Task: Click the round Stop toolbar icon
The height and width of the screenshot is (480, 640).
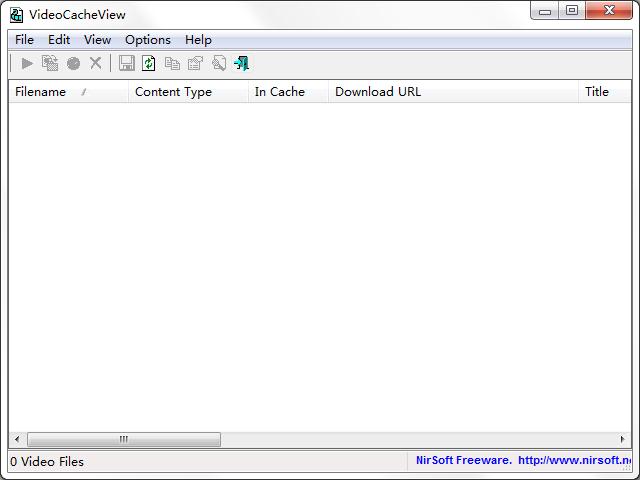Action: [x=73, y=64]
